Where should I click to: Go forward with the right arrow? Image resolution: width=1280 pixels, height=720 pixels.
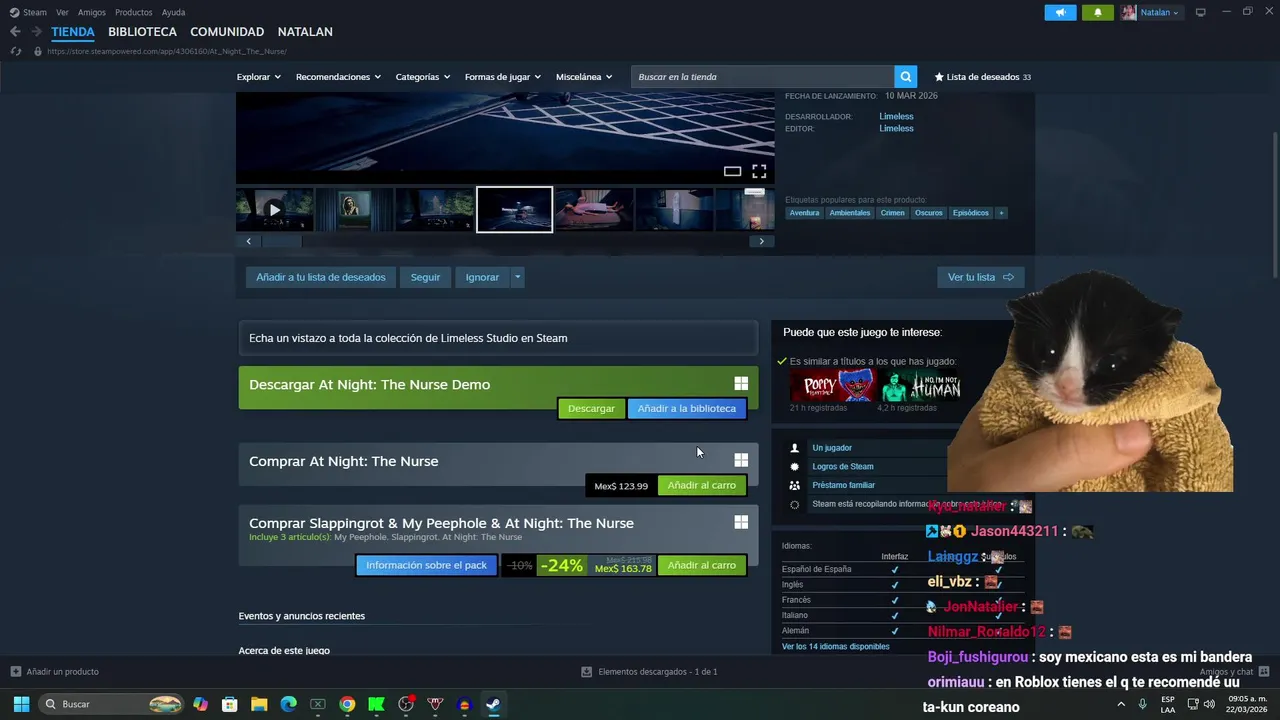pyautogui.click(x=36, y=32)
